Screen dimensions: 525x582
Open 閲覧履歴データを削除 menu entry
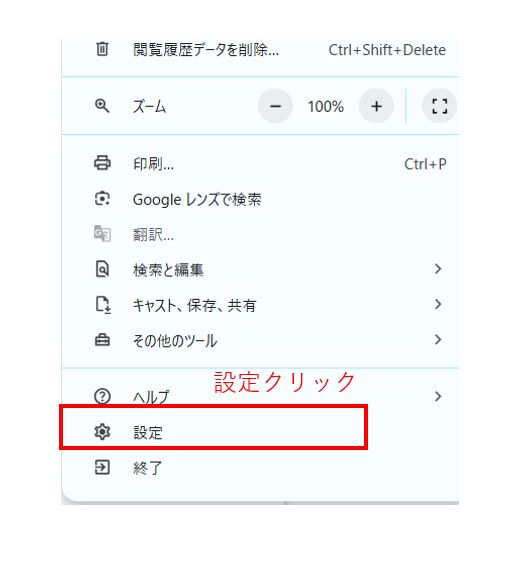pos(260,49)
